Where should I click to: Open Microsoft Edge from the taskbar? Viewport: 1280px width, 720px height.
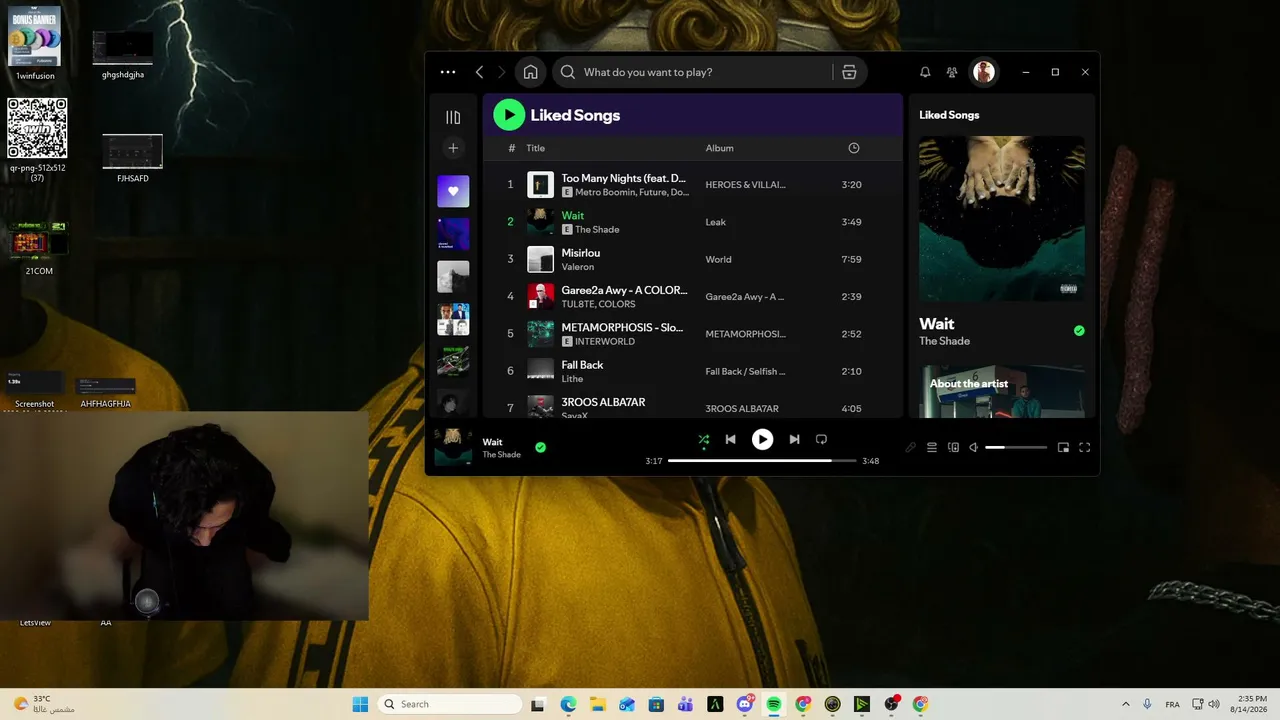[568, 704]
